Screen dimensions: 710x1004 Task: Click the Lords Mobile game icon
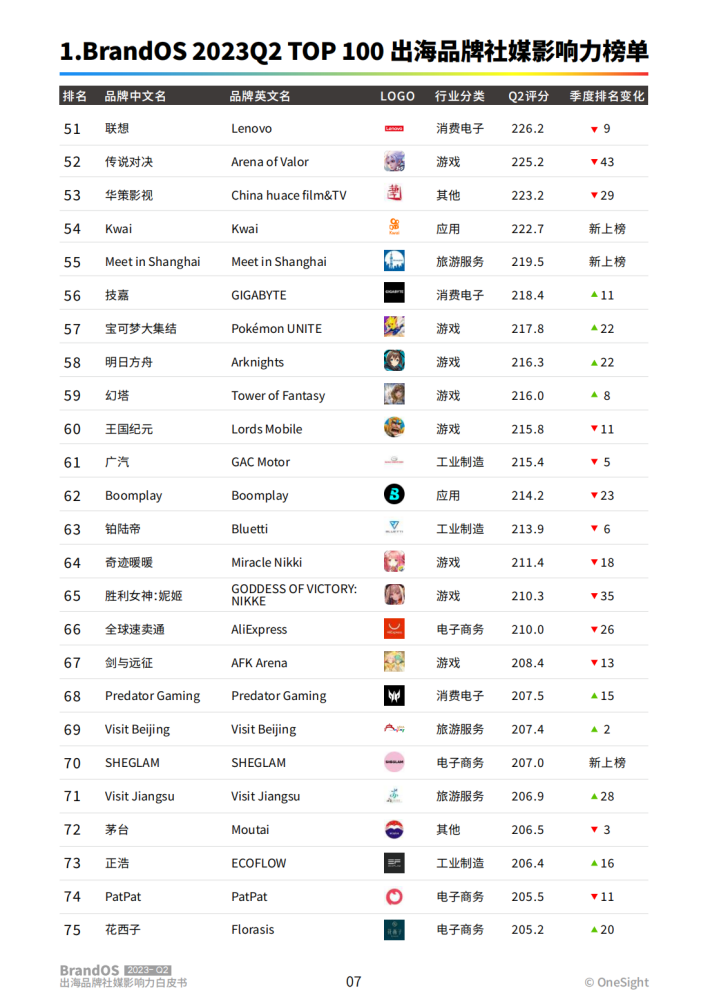[394, 427]
